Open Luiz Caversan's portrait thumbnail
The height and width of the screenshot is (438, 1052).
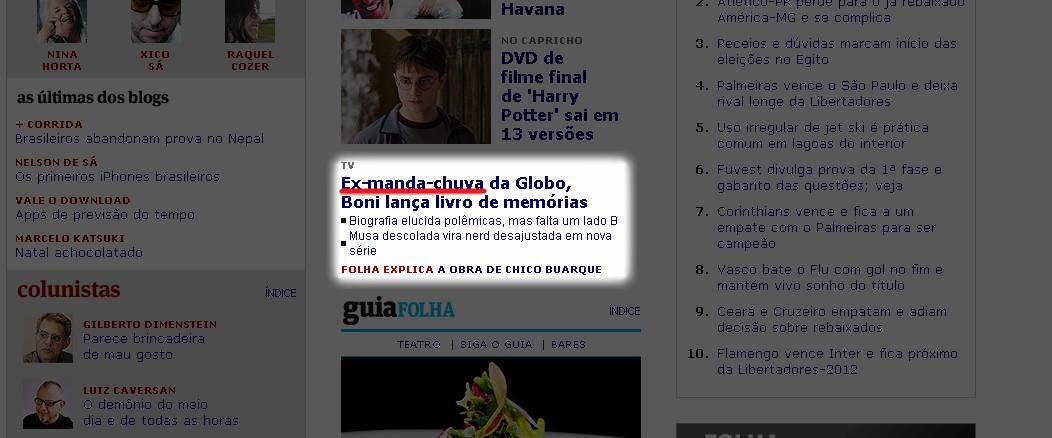48,404
